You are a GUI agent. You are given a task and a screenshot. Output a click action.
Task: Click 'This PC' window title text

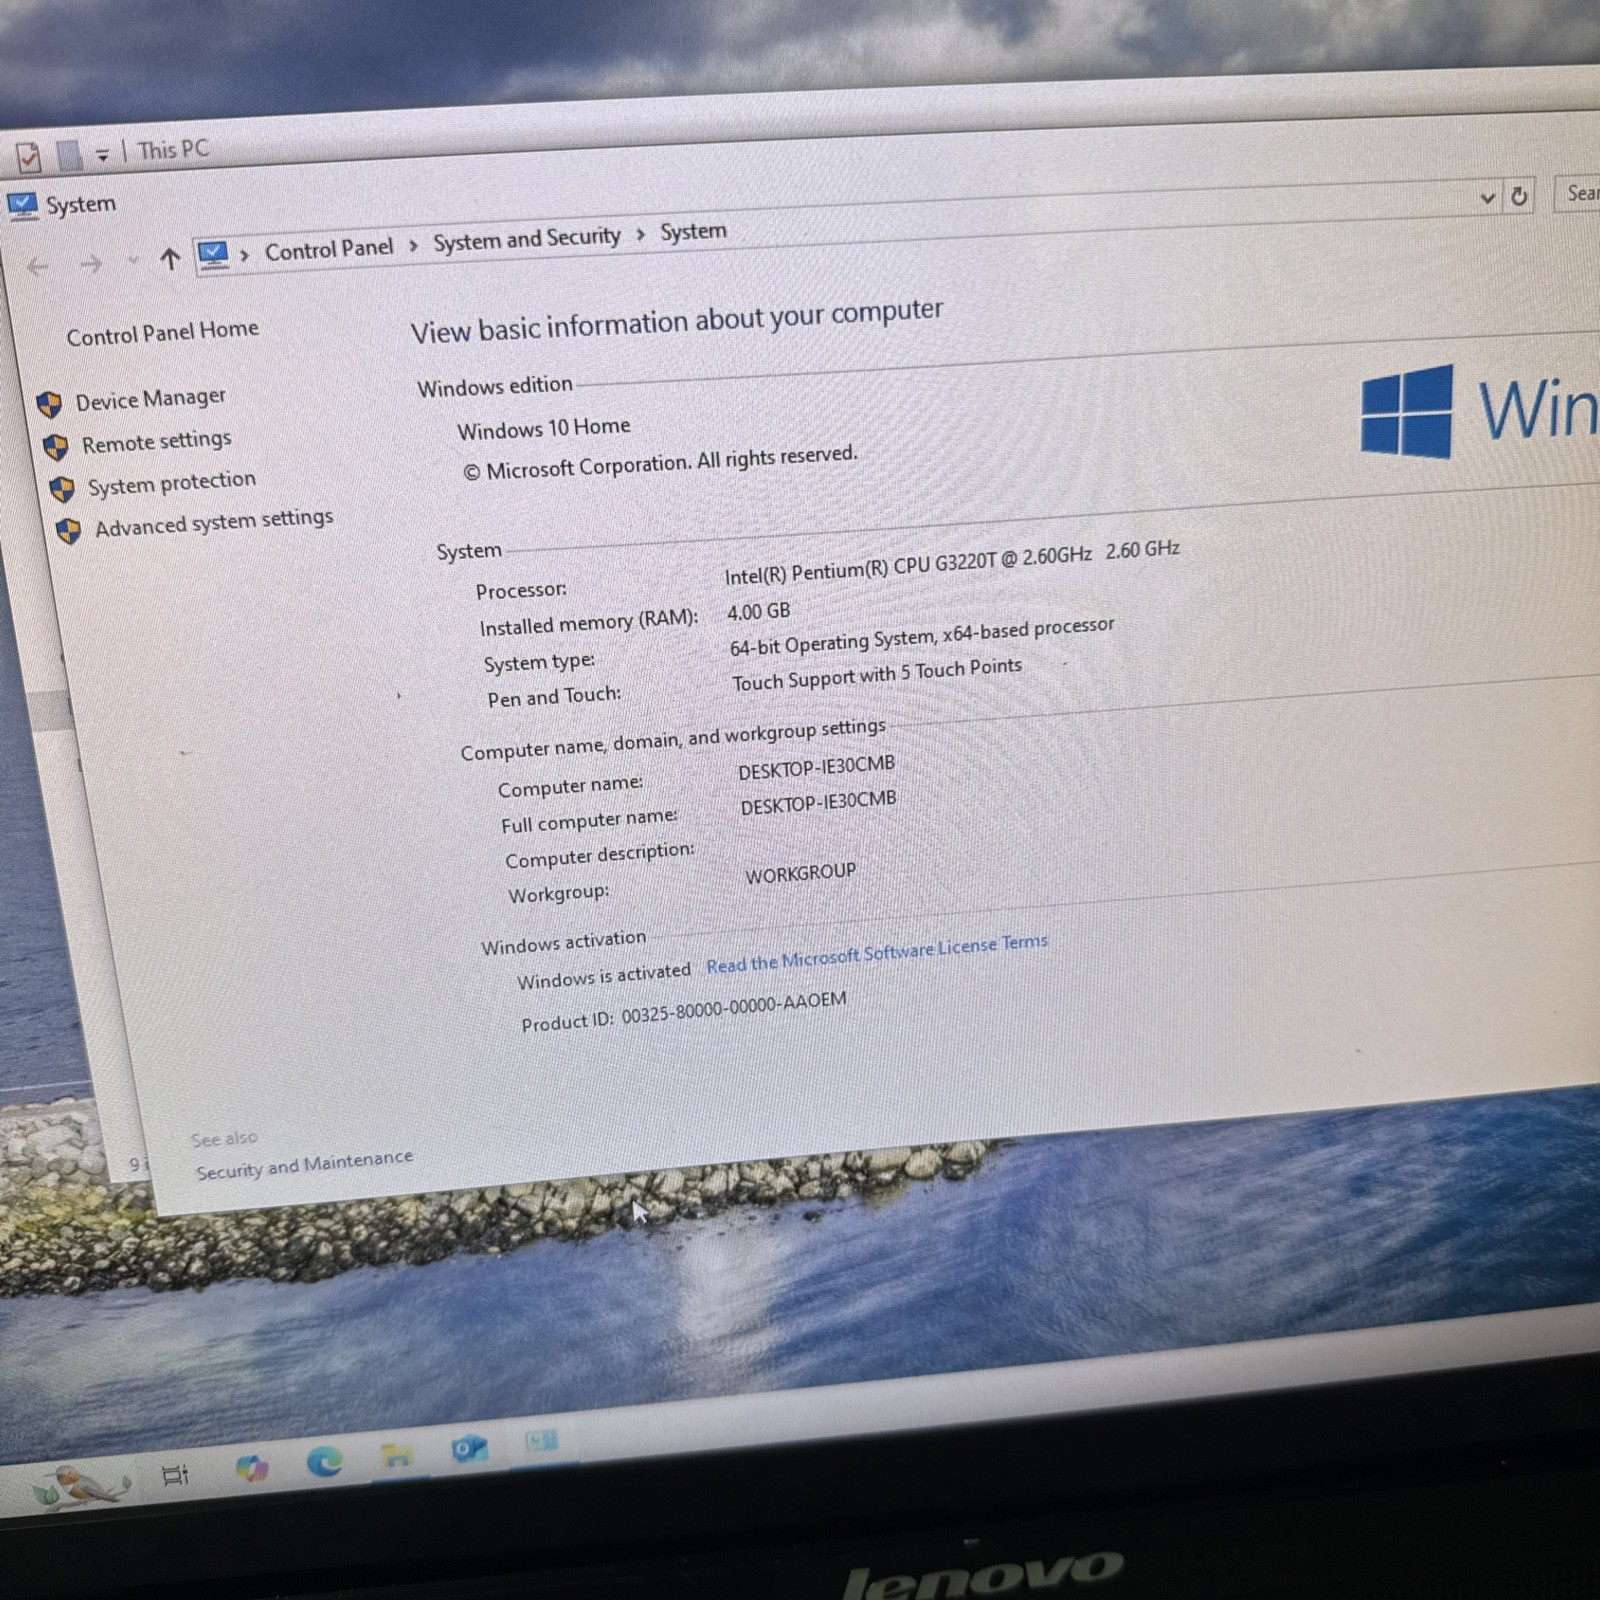(x=173, y=150)
